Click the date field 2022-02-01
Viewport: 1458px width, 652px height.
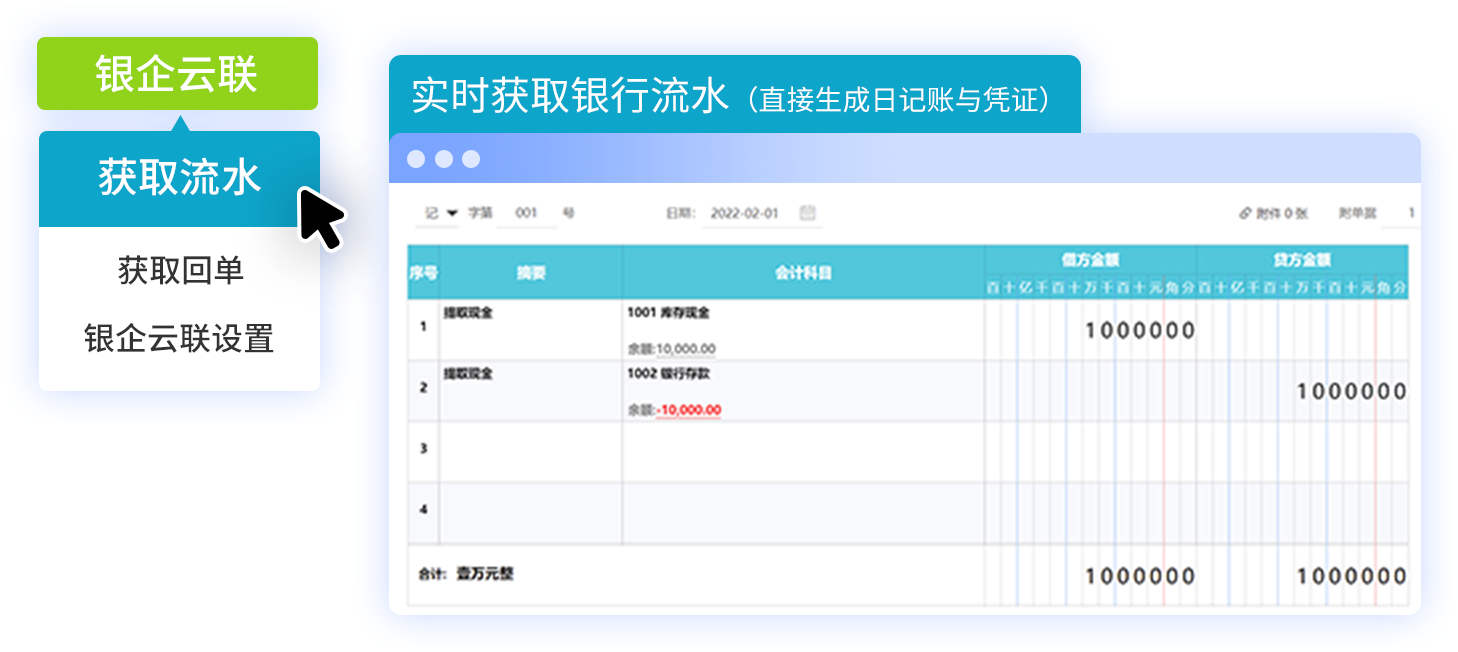[x=744, y=213]
